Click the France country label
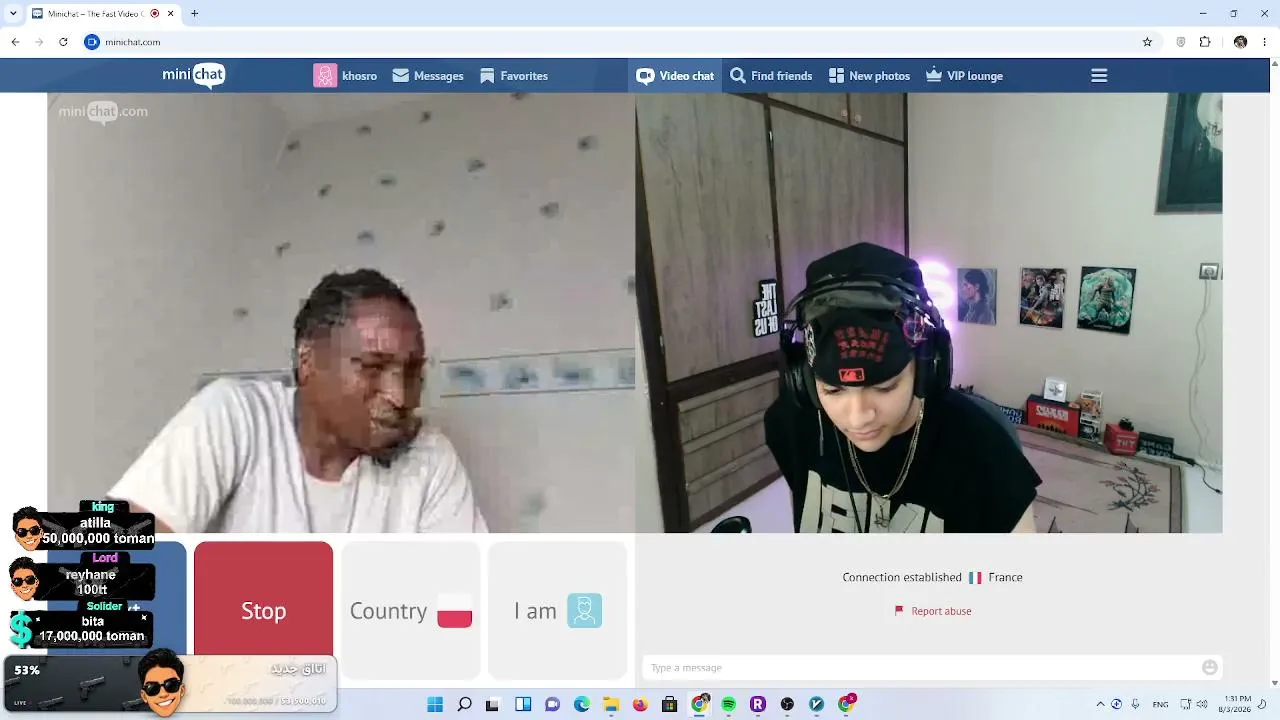This screenshot has width=1280, height=720. [x=1005, y=577]
